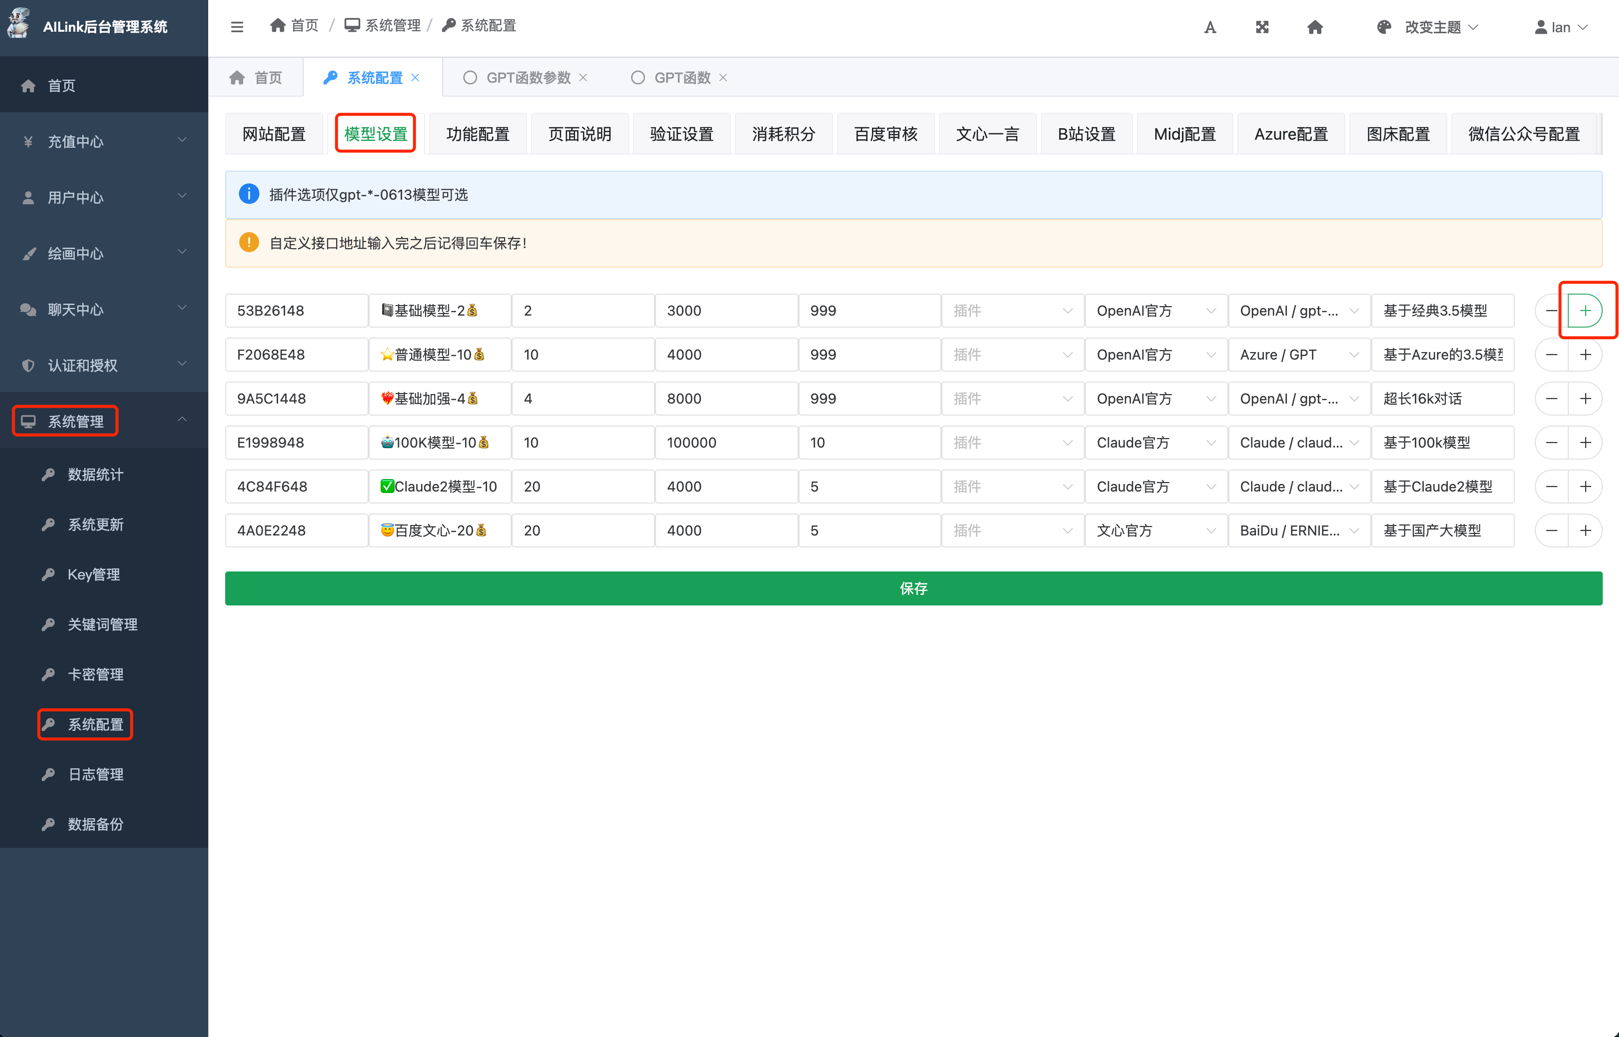Click the 基于Claude2模型 description field

click(1442, 487)
